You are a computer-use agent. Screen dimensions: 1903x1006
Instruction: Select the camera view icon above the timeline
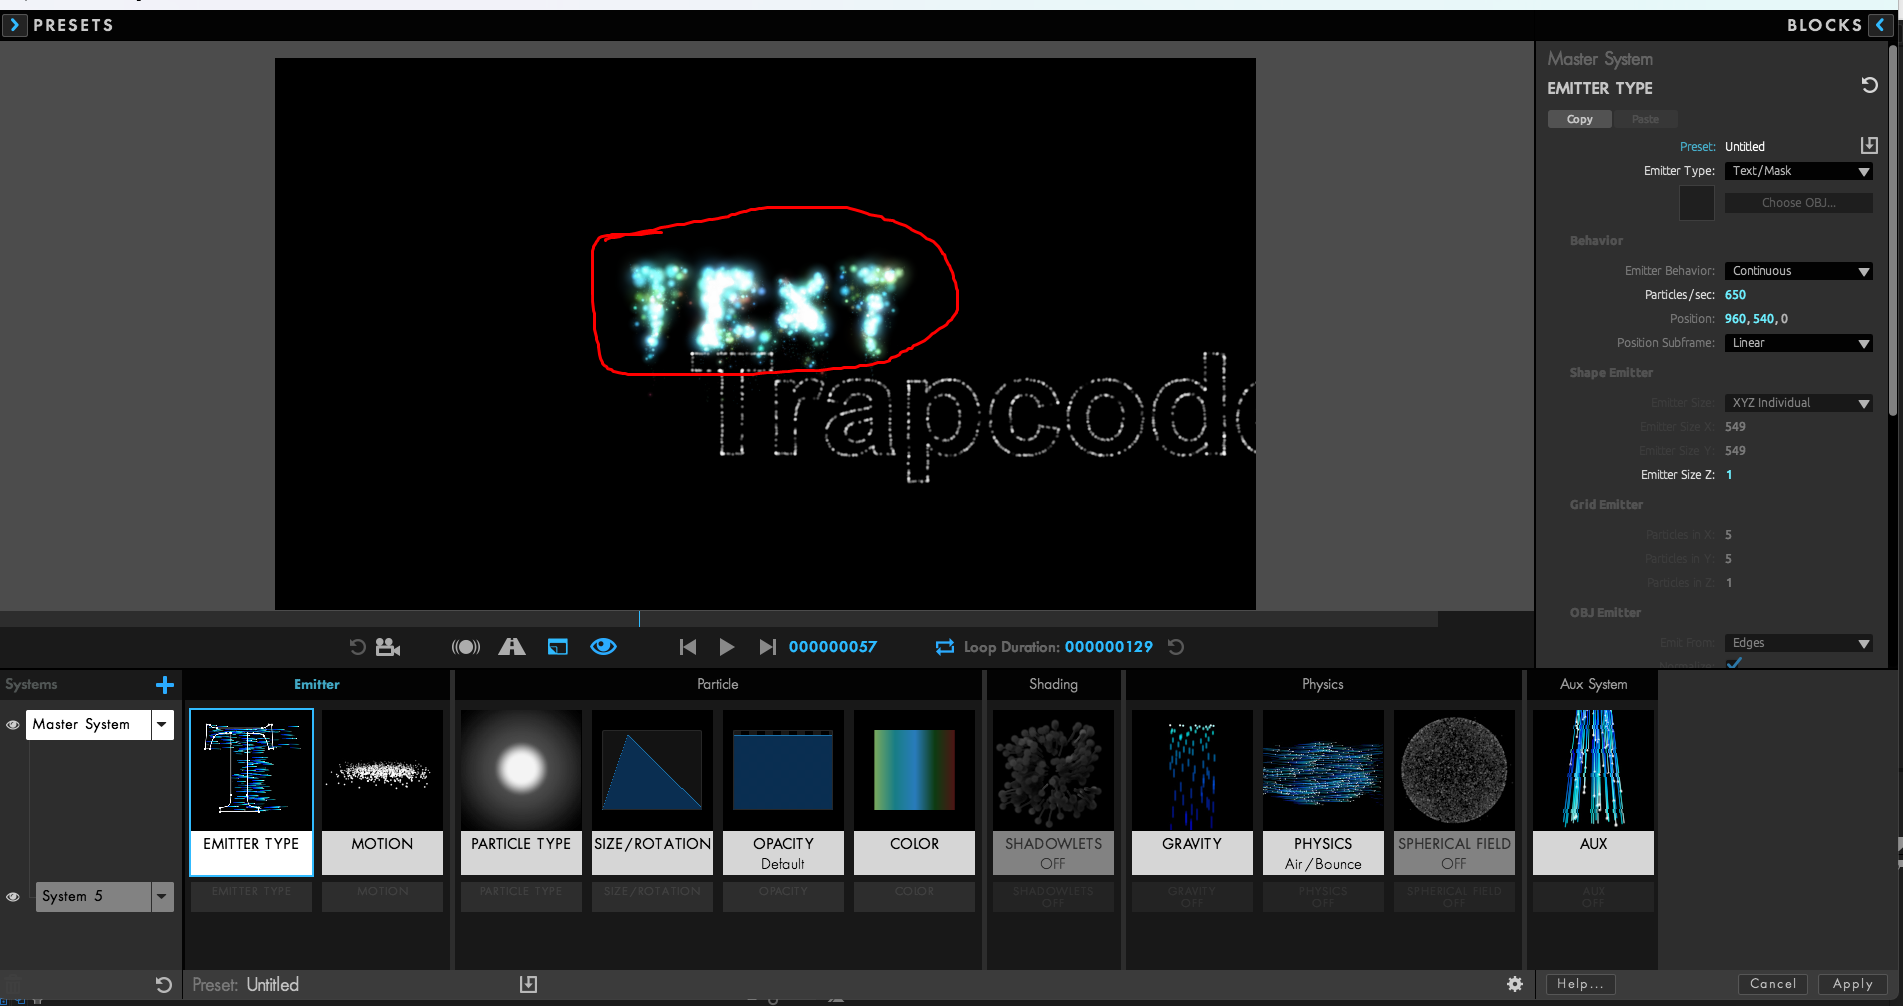(387, 646)
